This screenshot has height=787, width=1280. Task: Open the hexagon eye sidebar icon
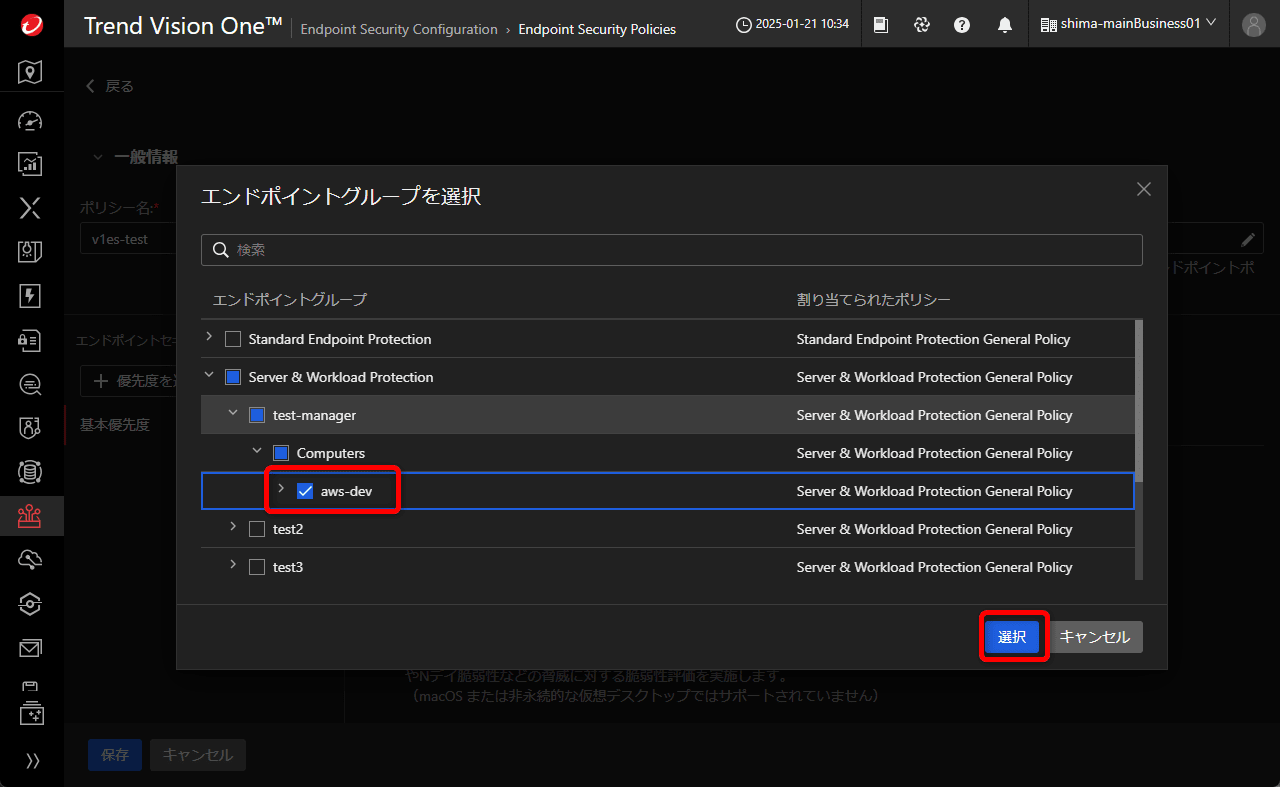click(x=31, y=603)
